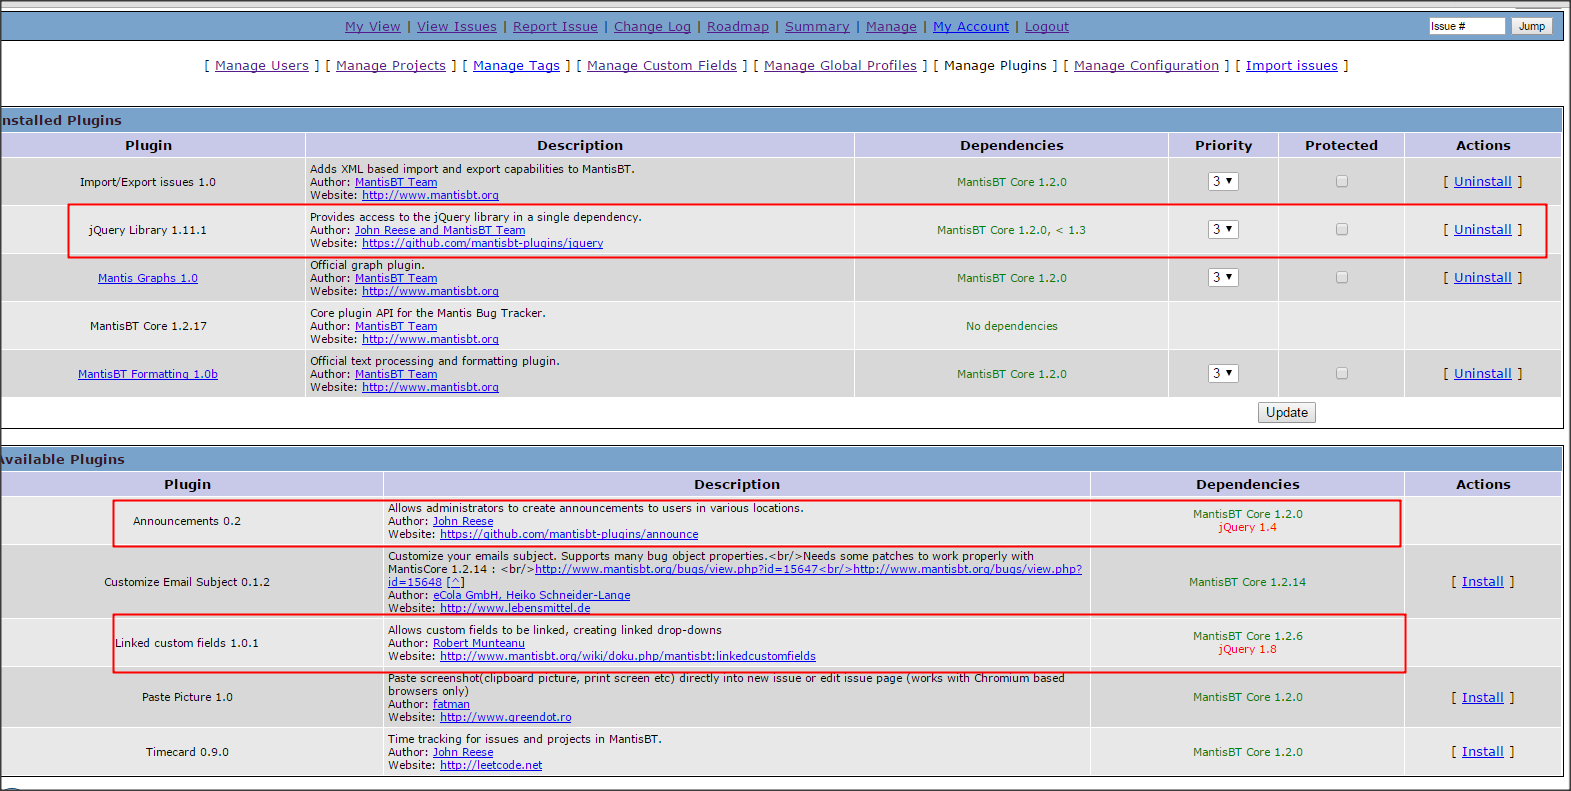Open the www.greendot.ro website link
Screen dimensions: 1571x791
[x=506, y=717]
